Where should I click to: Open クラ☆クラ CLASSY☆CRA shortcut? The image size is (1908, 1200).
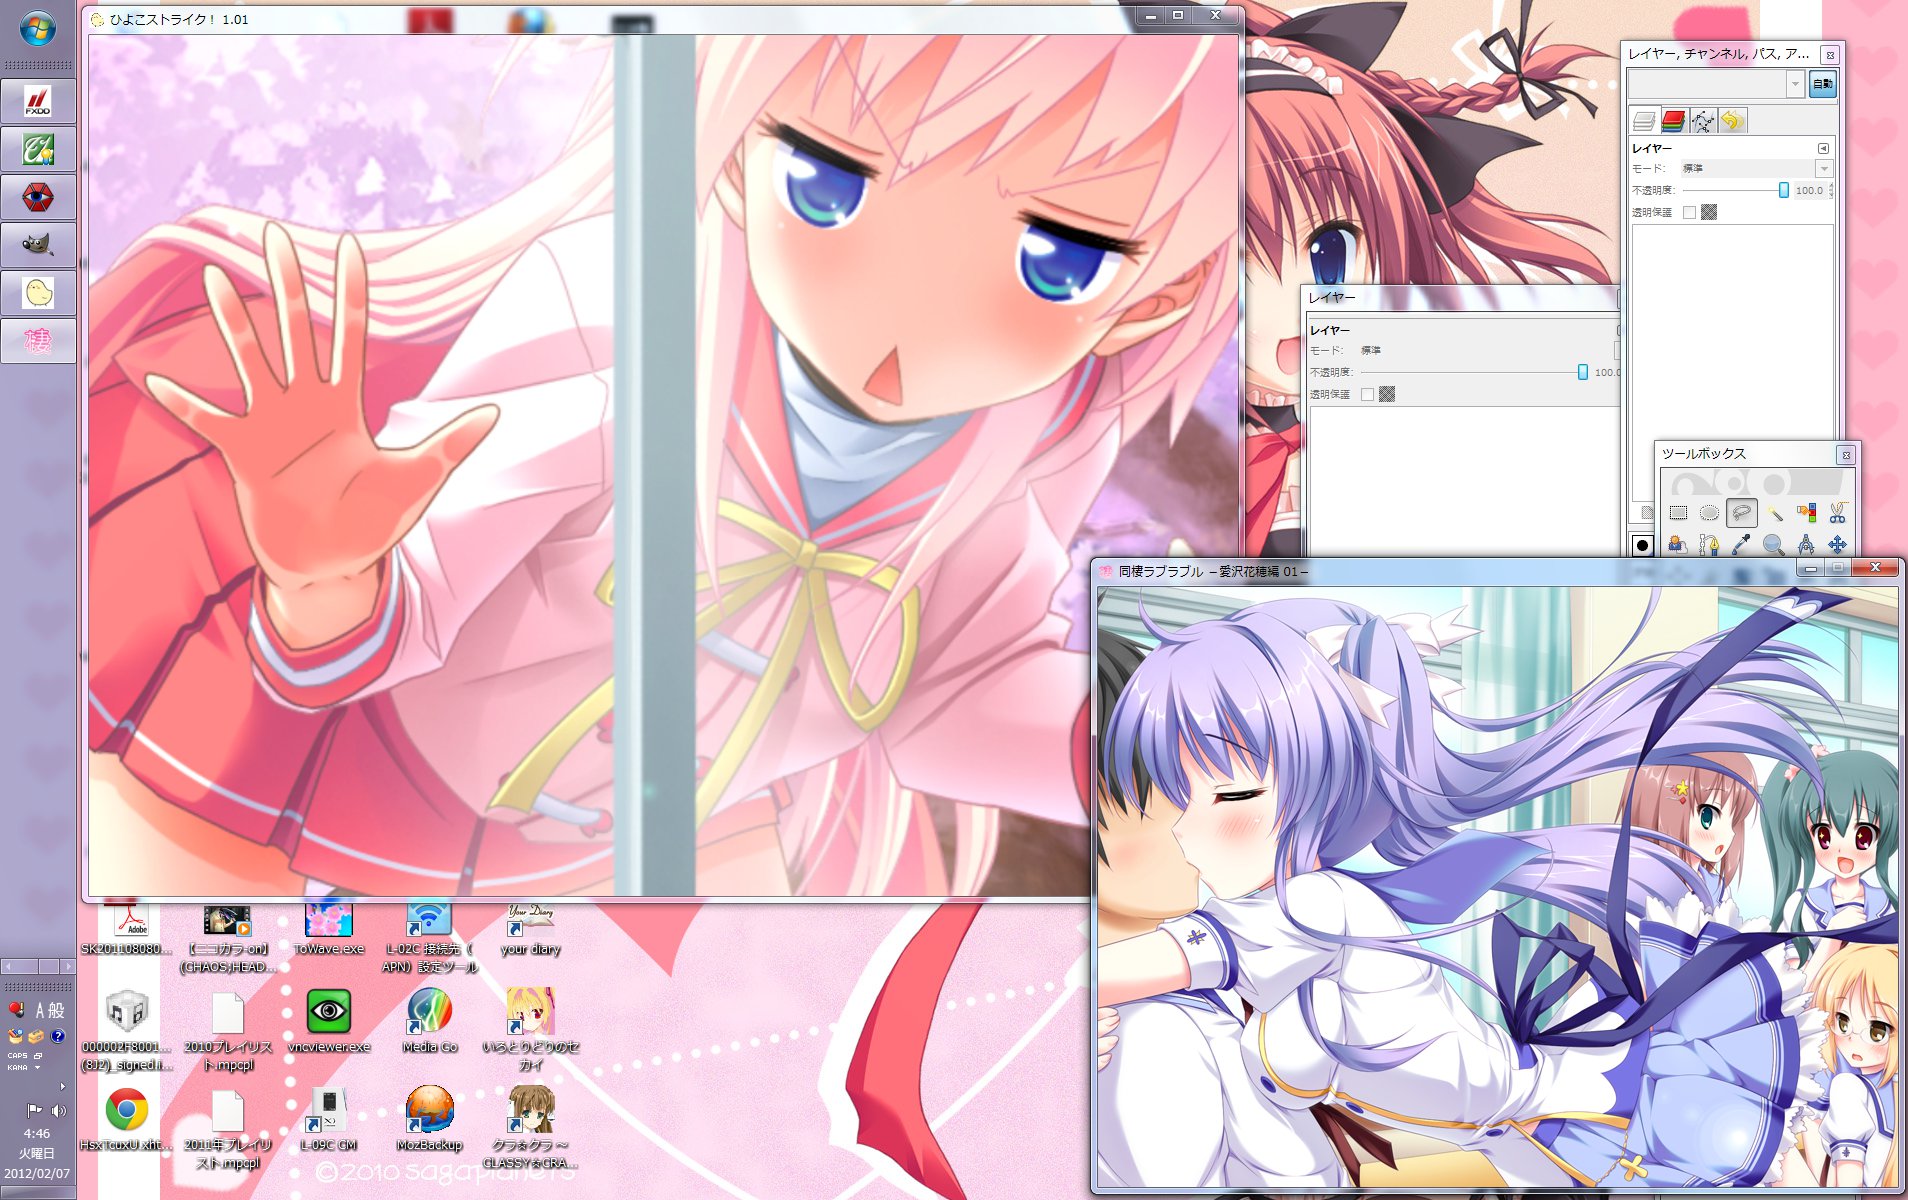point(530,1128)
